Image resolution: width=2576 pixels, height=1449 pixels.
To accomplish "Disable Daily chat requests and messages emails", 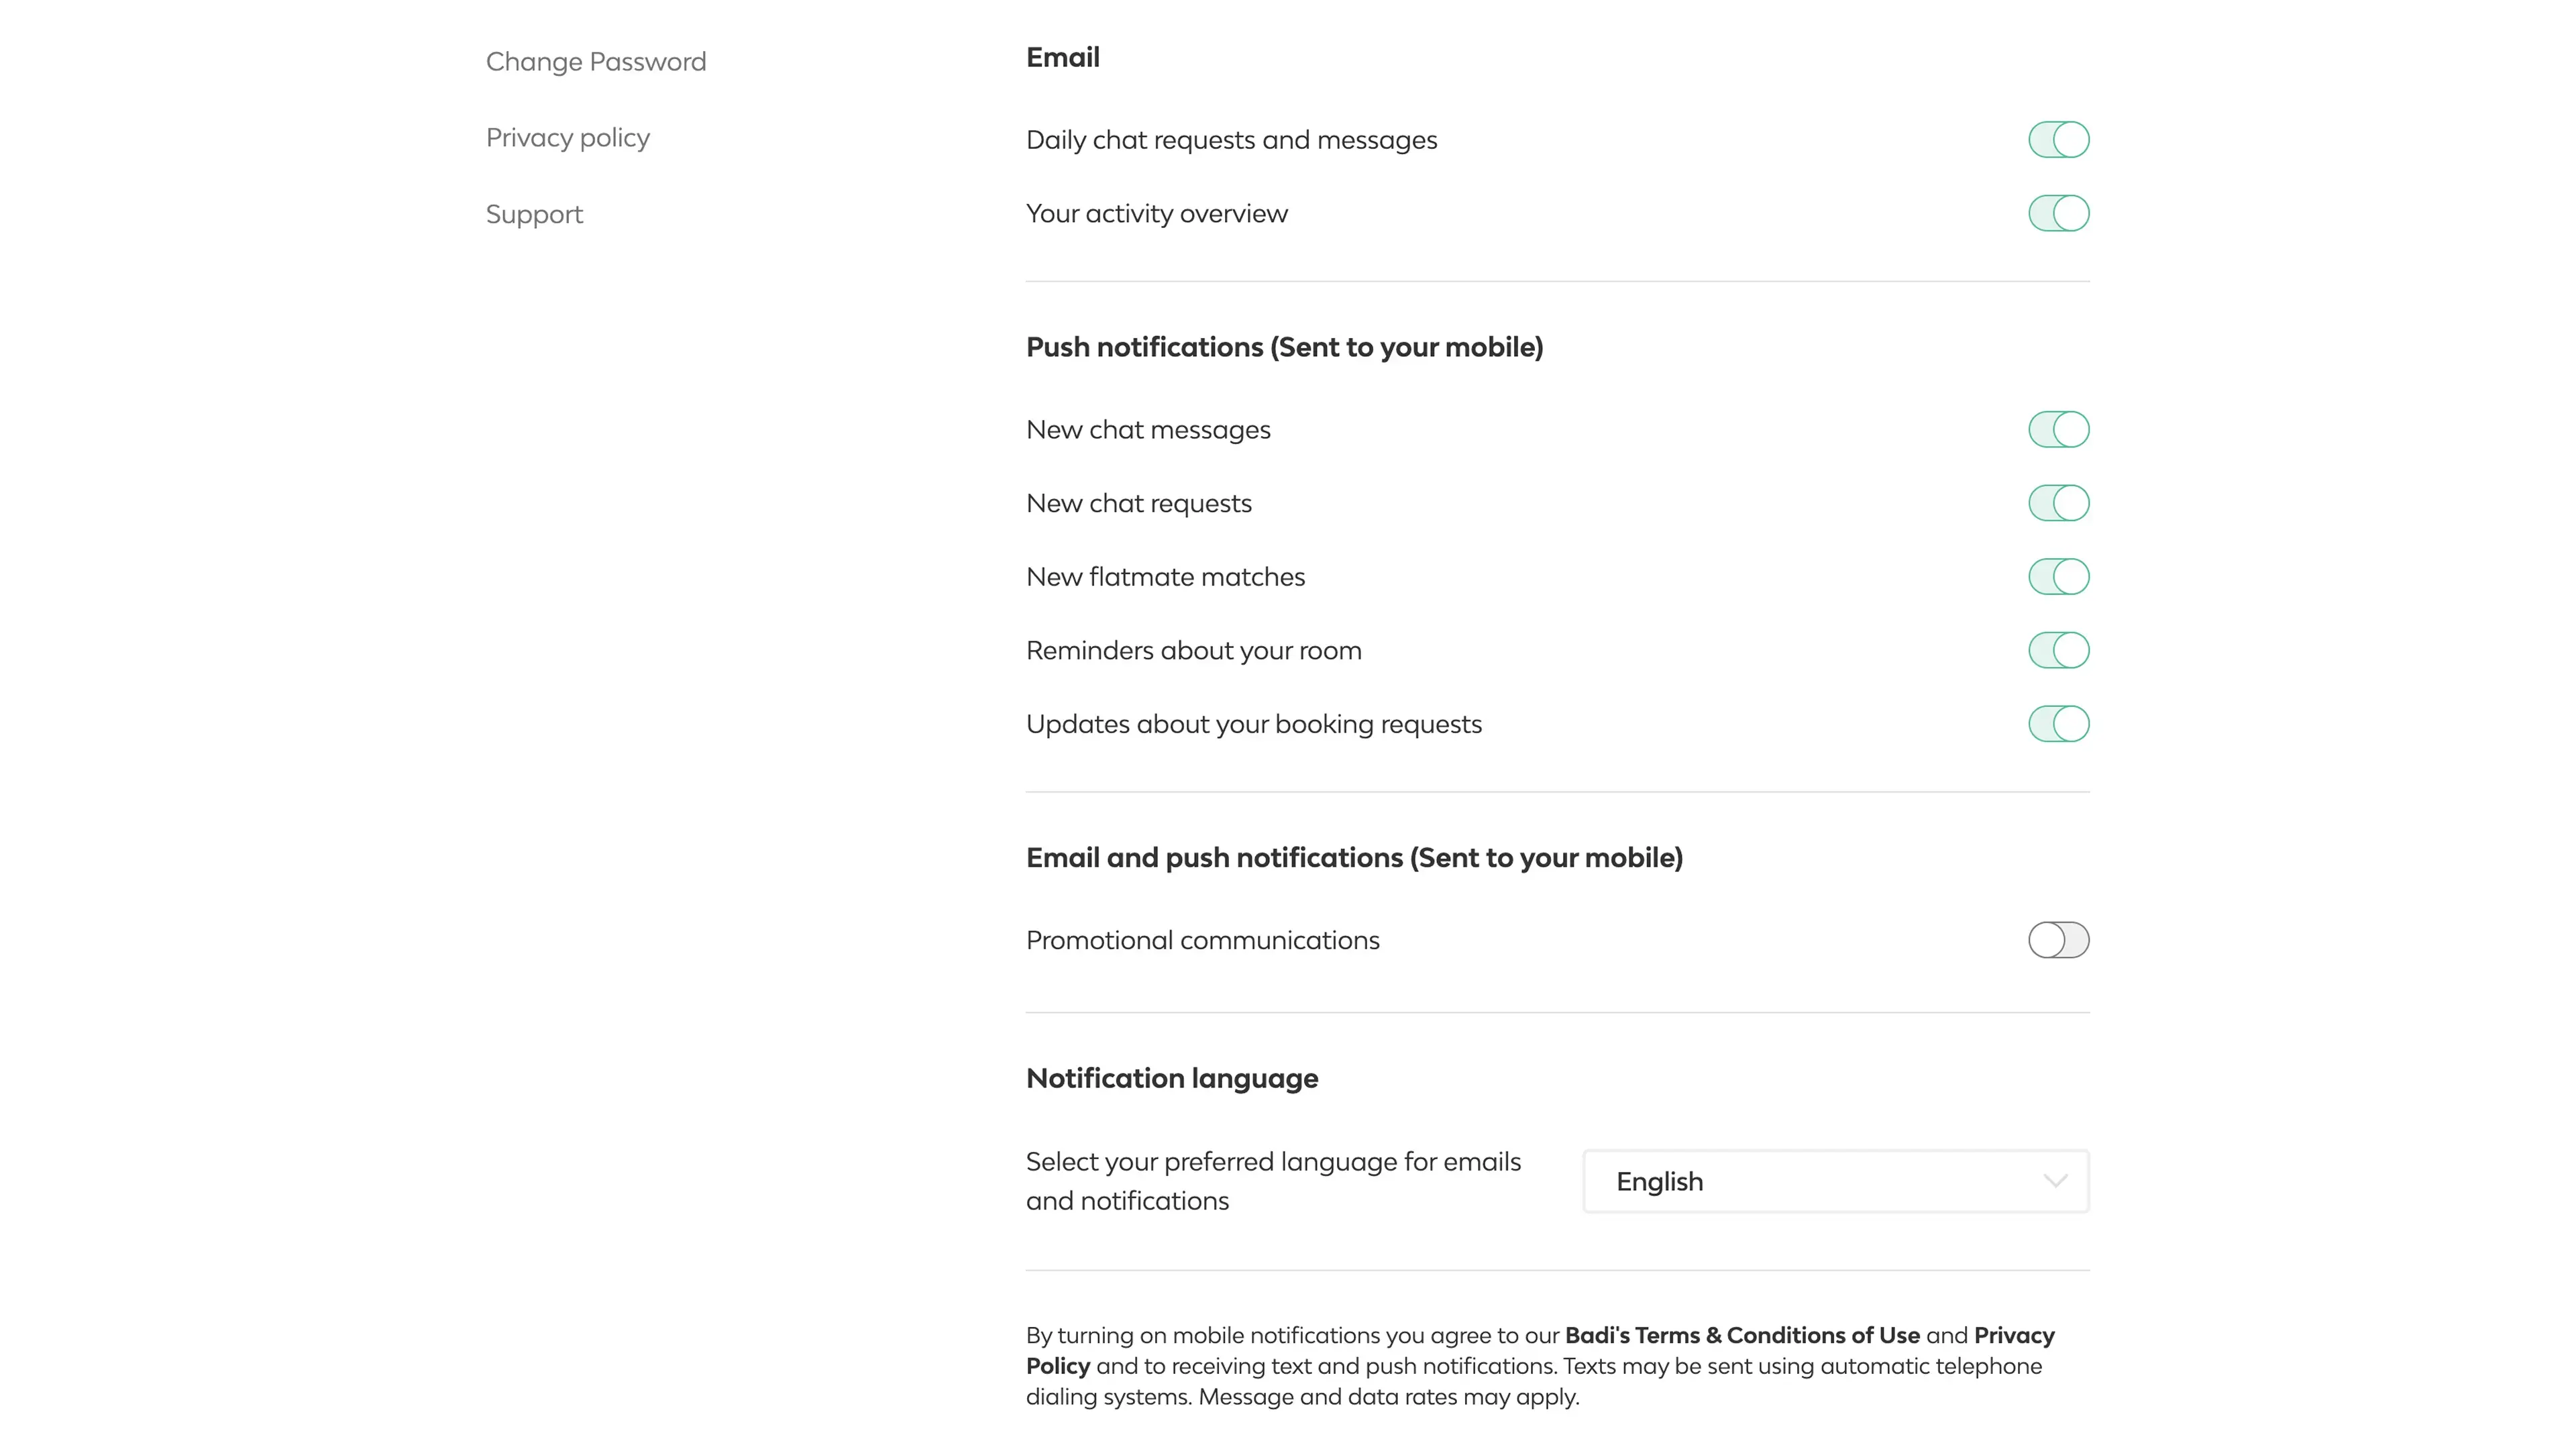I will coord(2058,140).
